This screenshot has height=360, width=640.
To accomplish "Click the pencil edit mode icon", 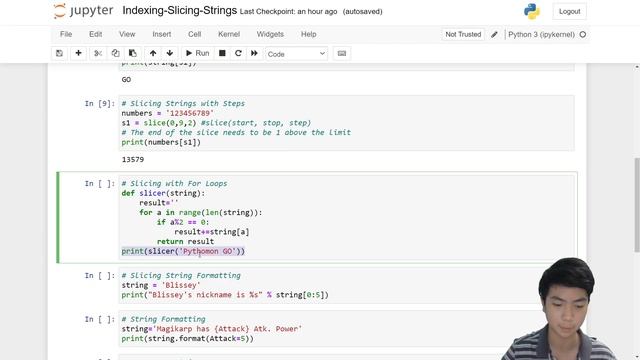I will [494, 35].
